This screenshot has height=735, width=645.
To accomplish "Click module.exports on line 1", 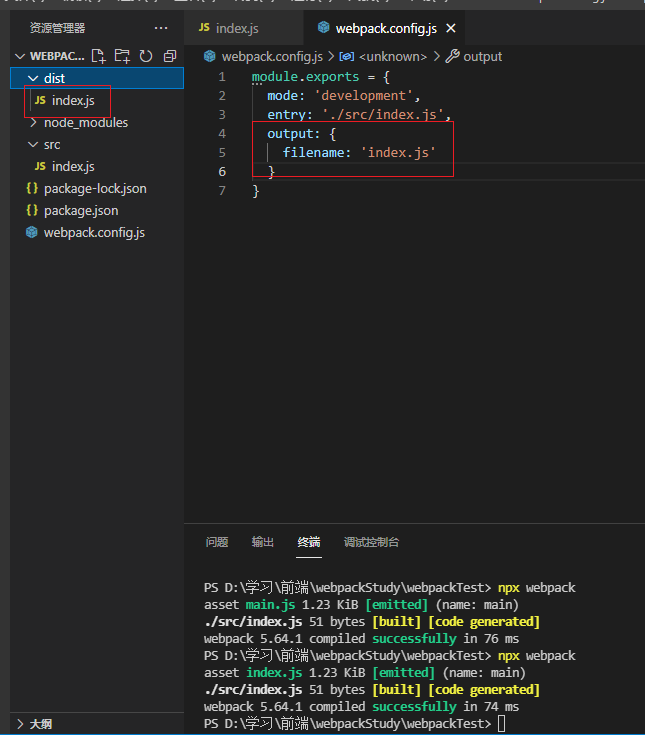I will 305,76.
